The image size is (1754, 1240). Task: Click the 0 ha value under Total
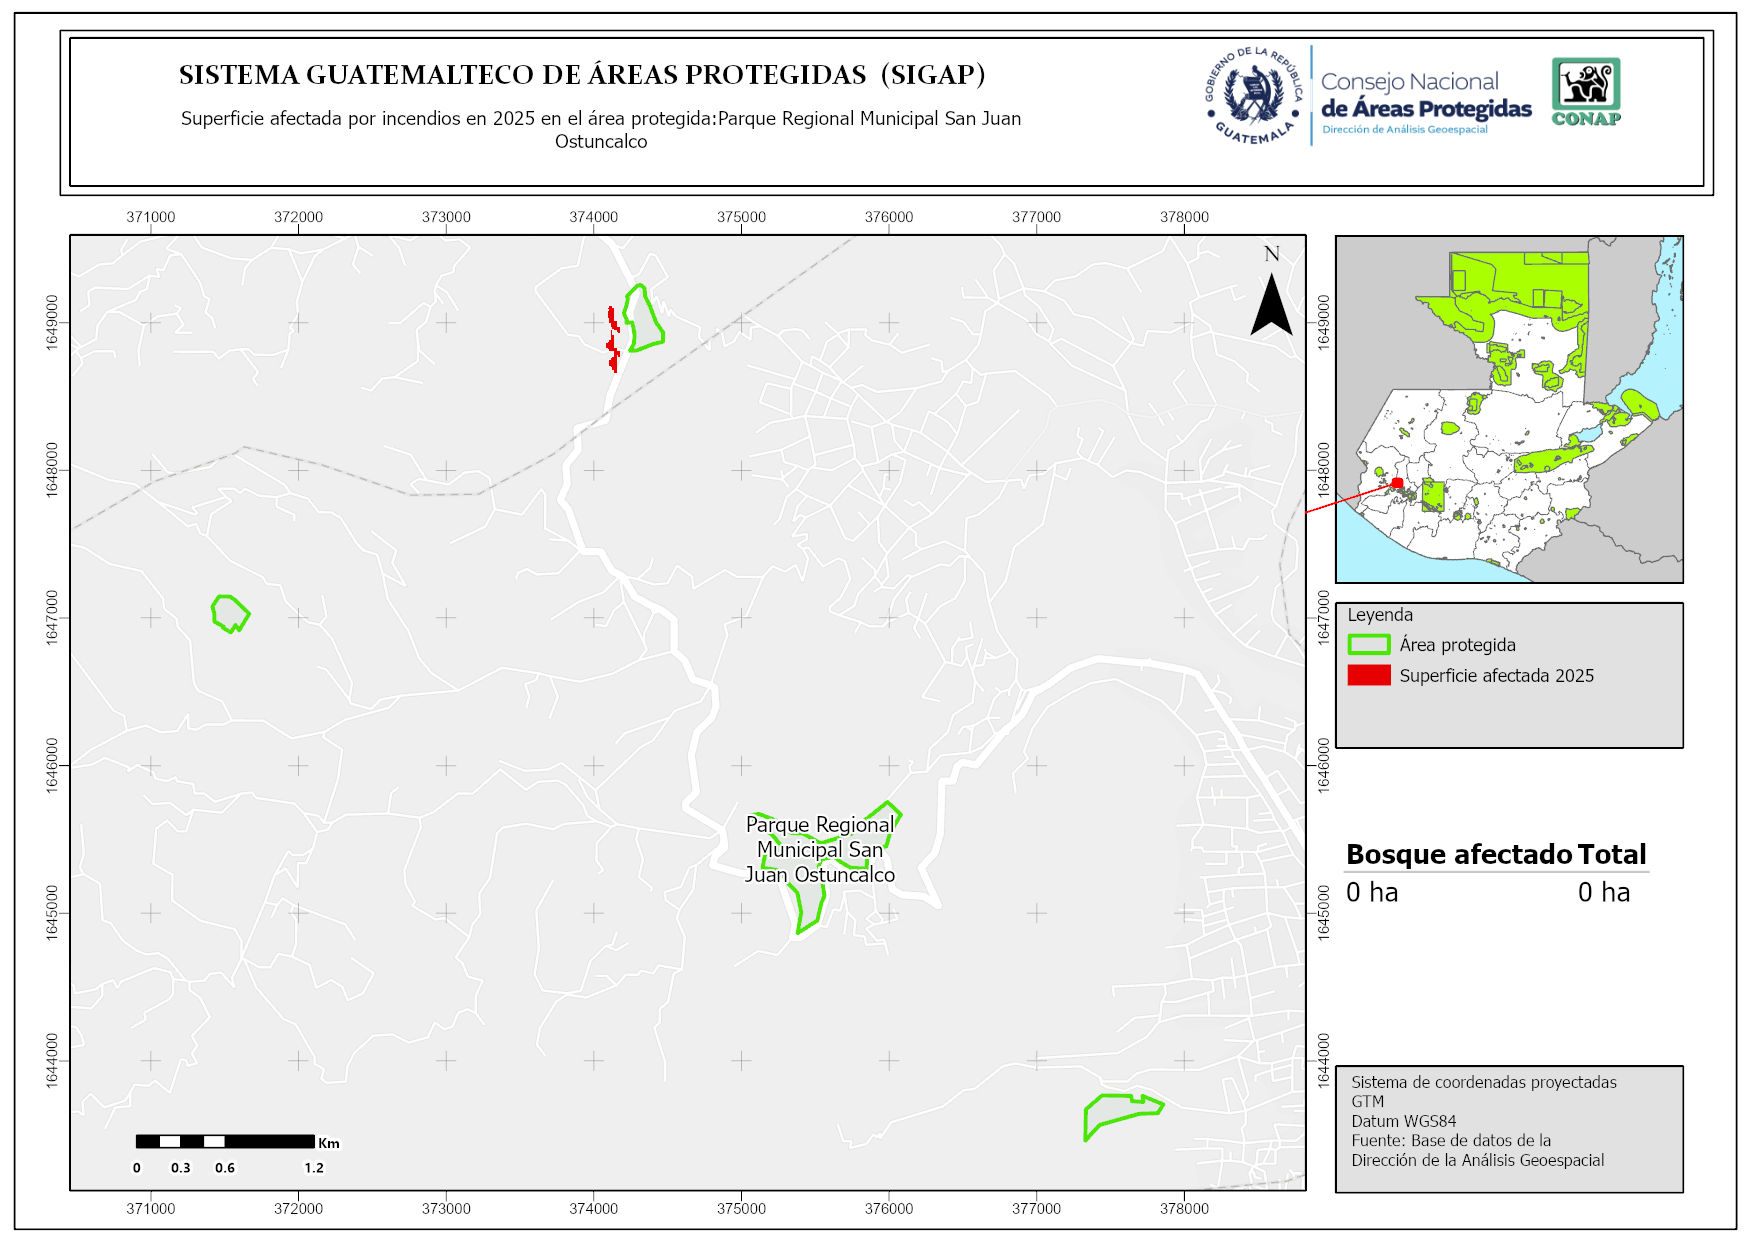pyautogui.click(x=1603, y=892)
